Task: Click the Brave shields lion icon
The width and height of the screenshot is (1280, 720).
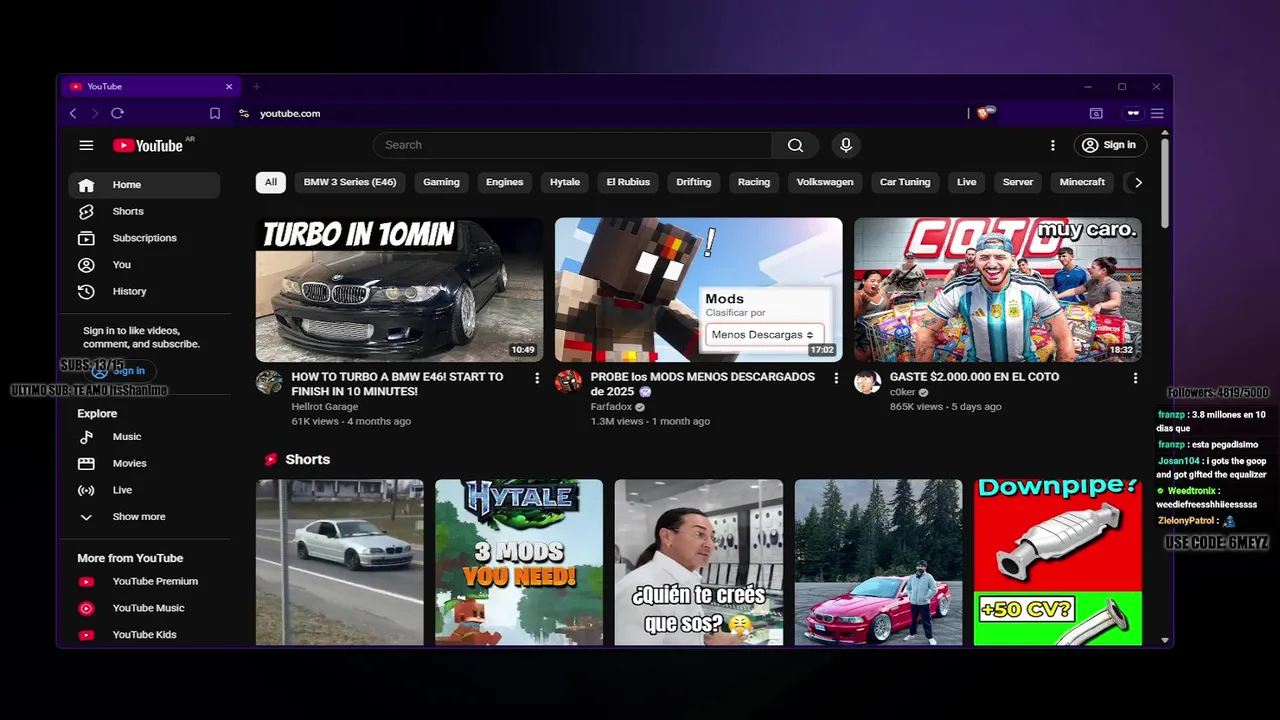Action: click(982, 113)
